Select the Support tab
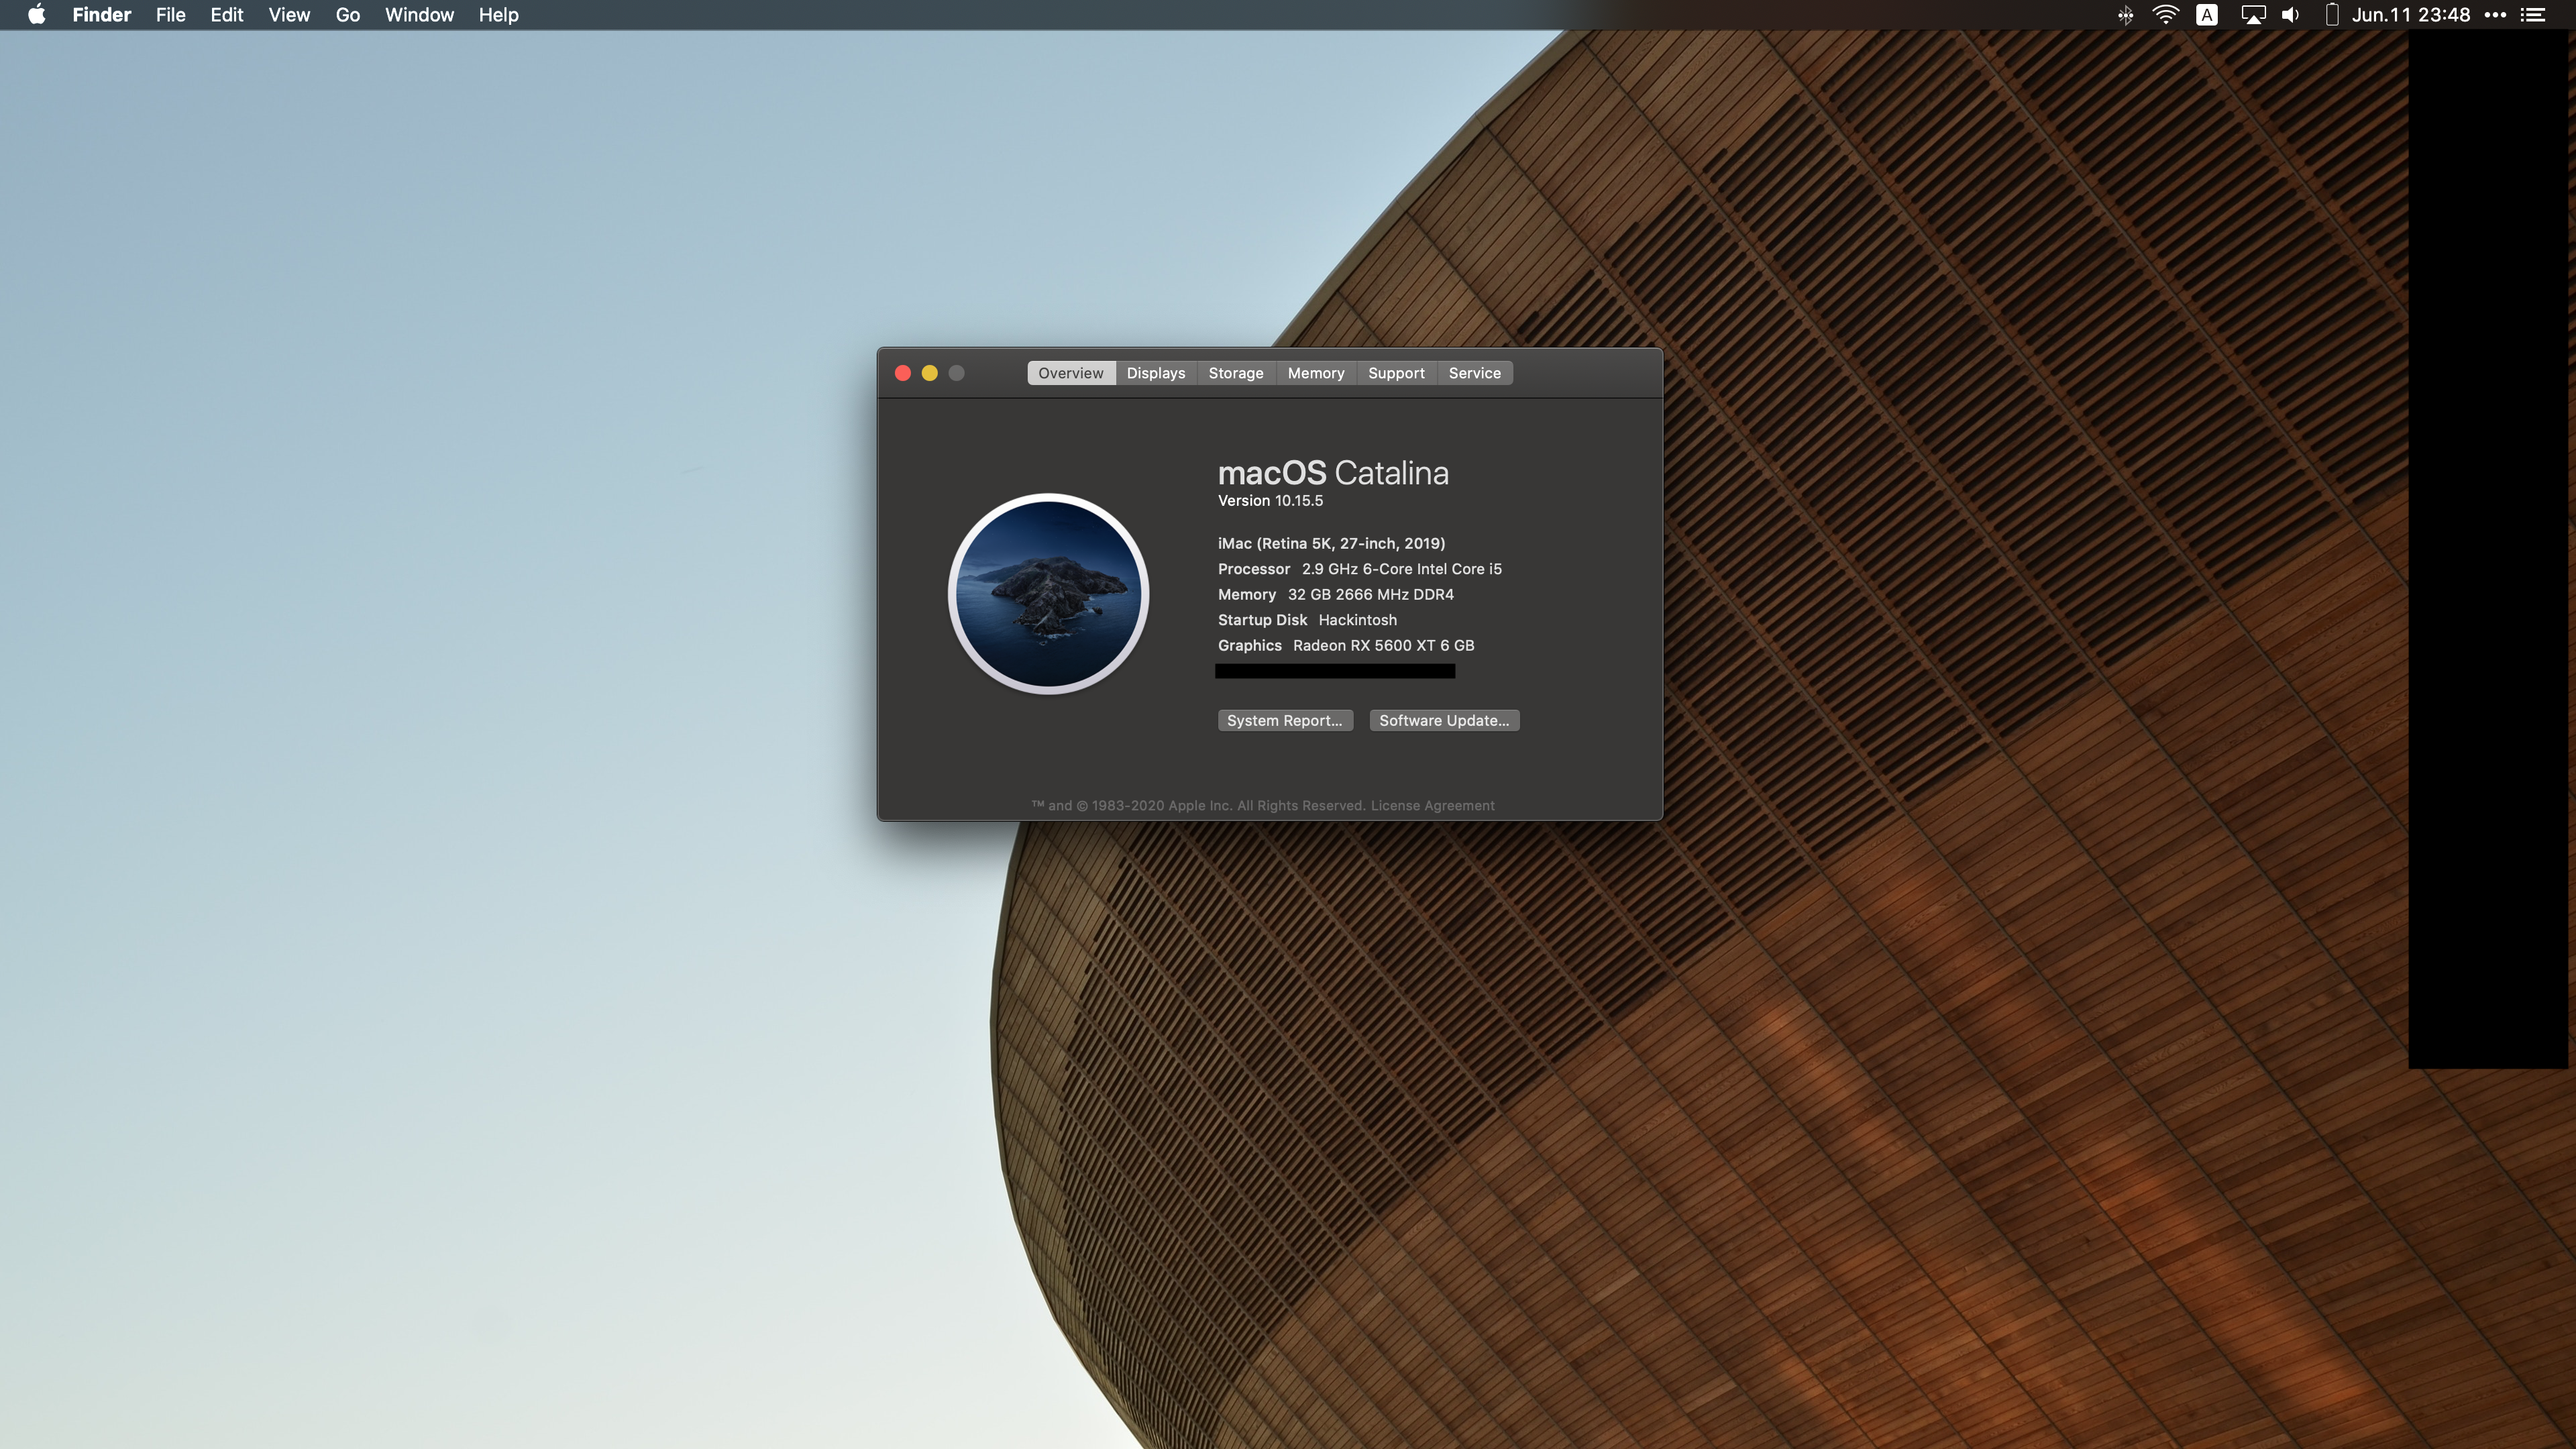Image resolution: width=2576 pixels, height=1449 pixels. click(1396, 373)
